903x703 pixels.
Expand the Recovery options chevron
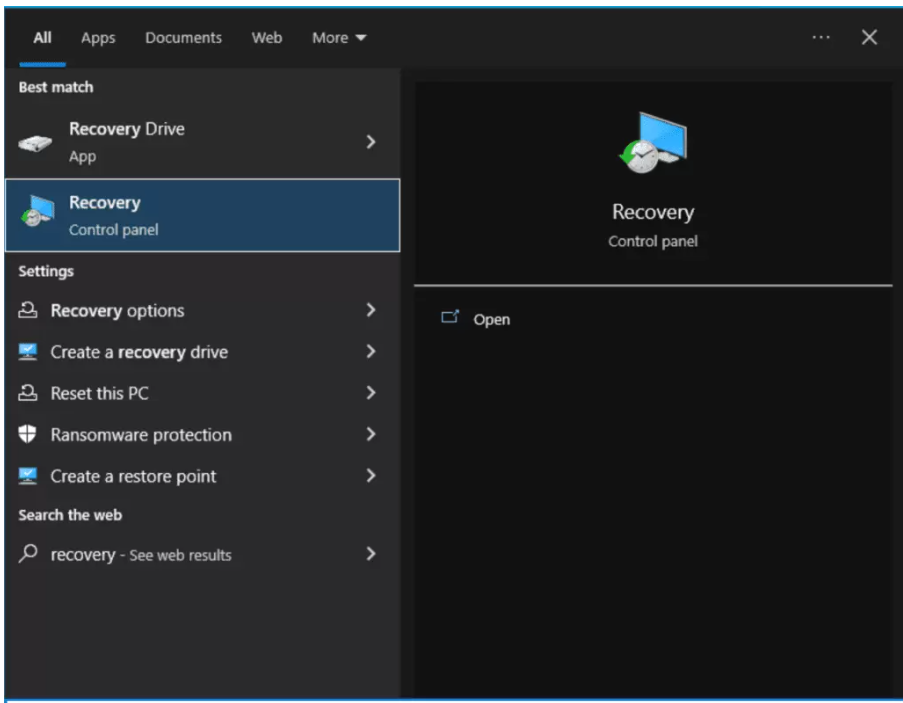[x=371, y=310]
